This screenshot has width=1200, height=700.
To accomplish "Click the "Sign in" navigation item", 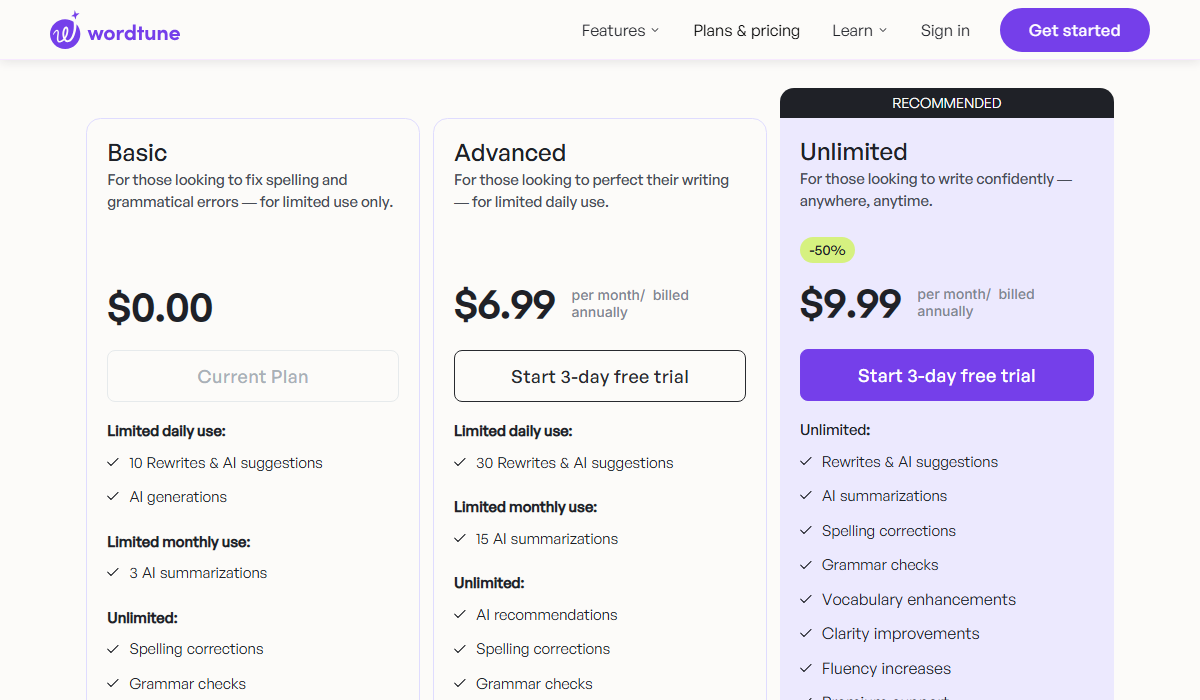I will [x=945, y=30].
